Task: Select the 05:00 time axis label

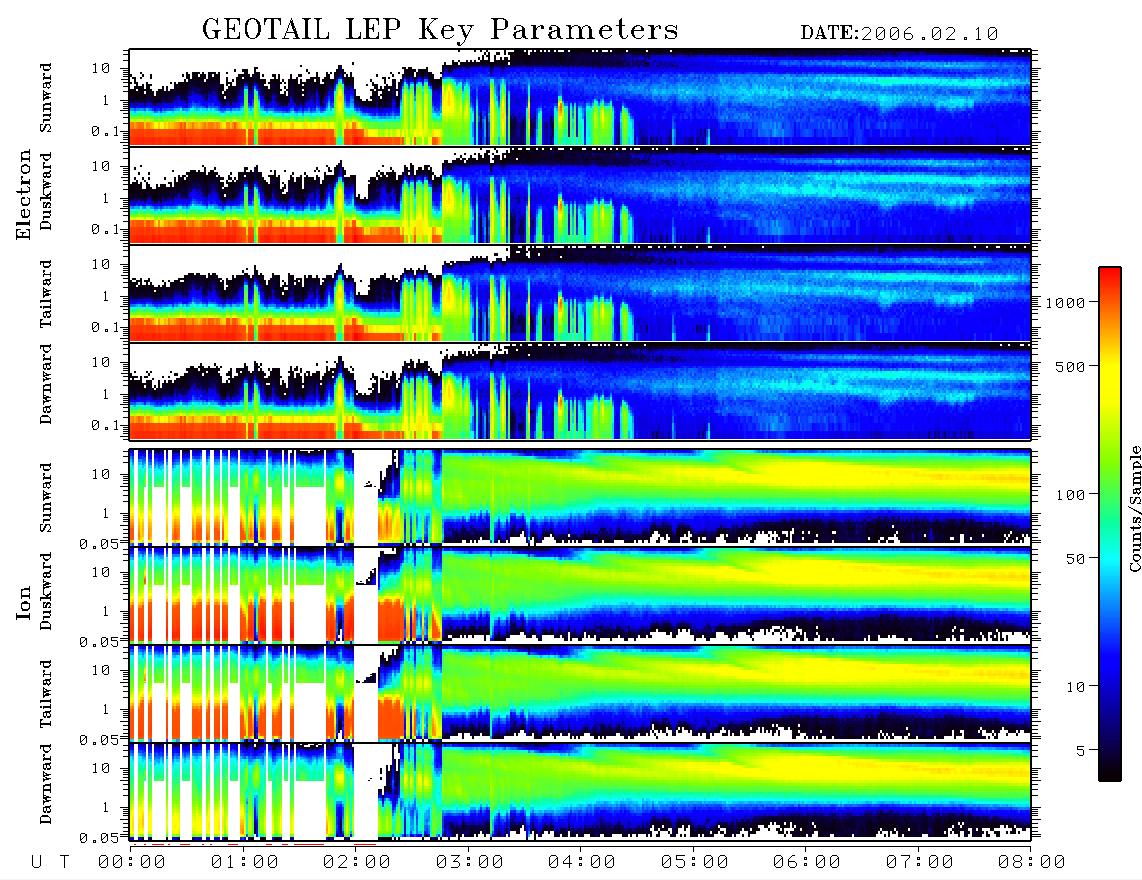Action: pos(695,862)
